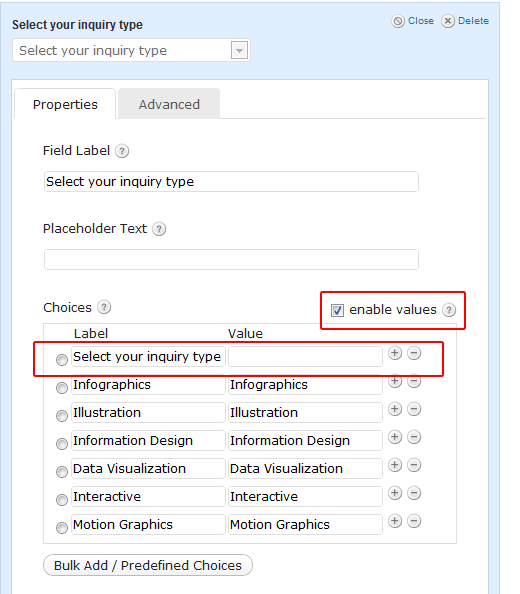The image size is (520, 594).
Task: Edit the Data Visualization label field
Action: coord(148,469)
